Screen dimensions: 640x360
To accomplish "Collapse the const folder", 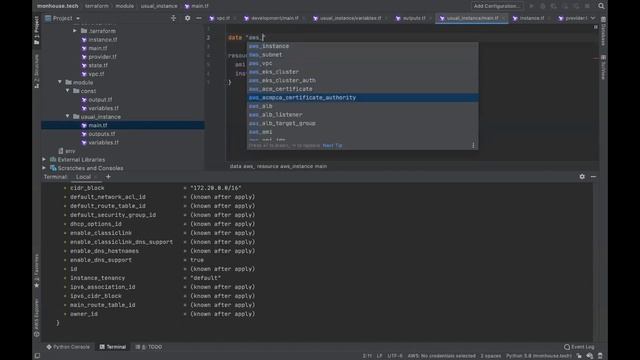I will pos(67,91).
